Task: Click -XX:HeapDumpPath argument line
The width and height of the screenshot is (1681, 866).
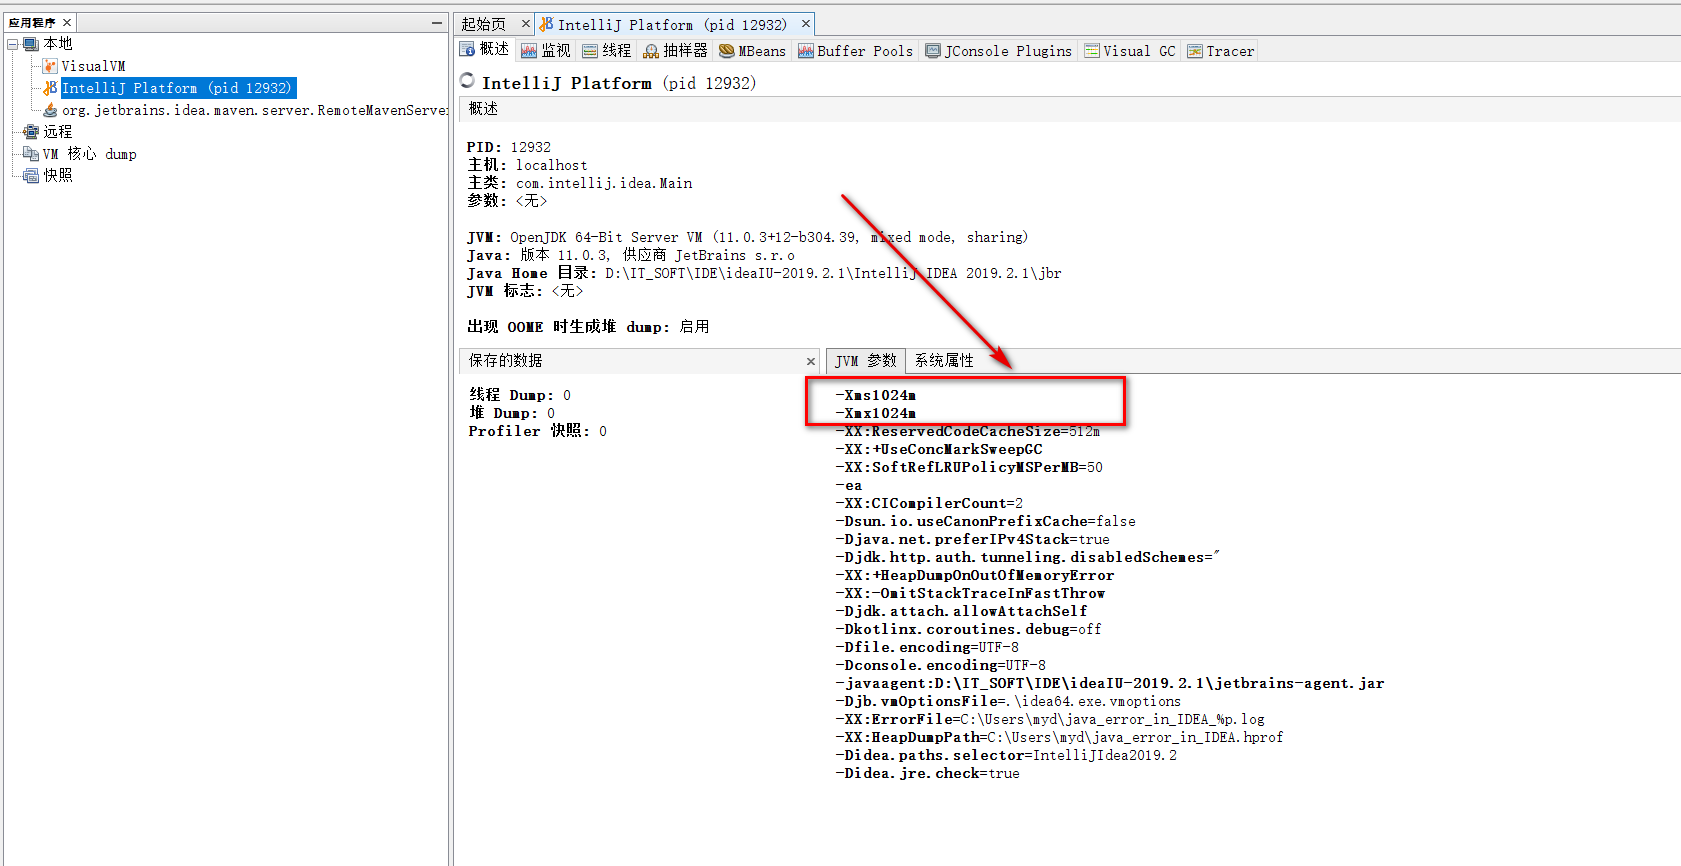Action: 1059,737
